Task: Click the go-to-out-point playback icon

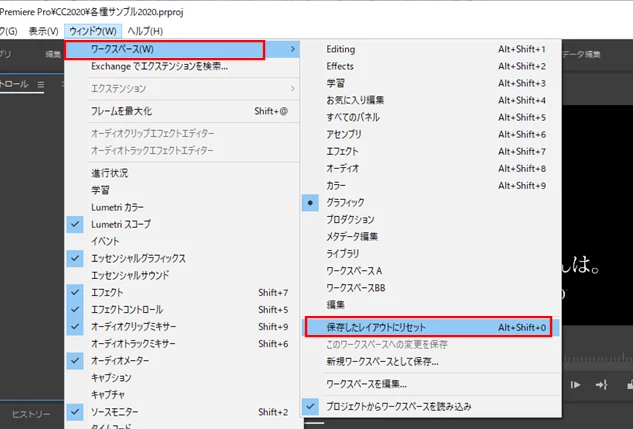Action: [x=602, y=385]
